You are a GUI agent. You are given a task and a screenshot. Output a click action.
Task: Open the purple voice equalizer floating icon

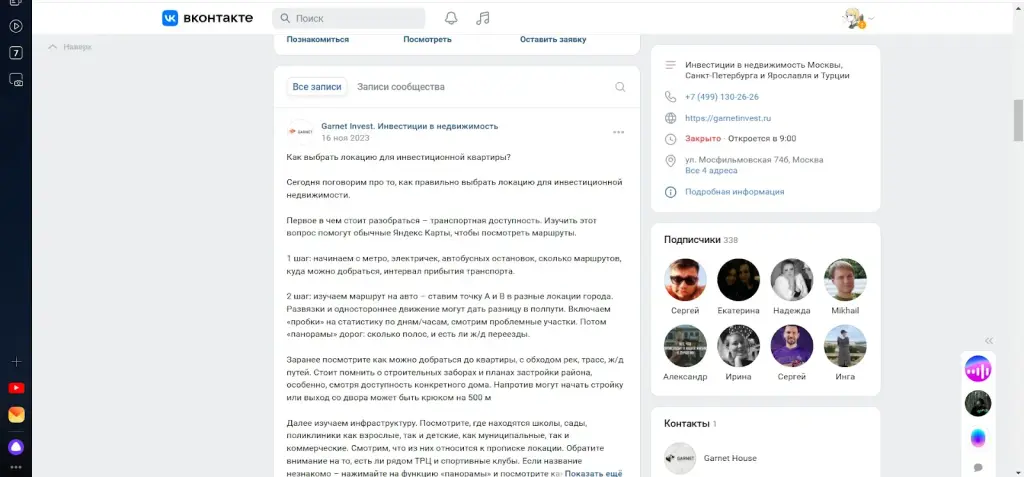click(x=978, y=369)
